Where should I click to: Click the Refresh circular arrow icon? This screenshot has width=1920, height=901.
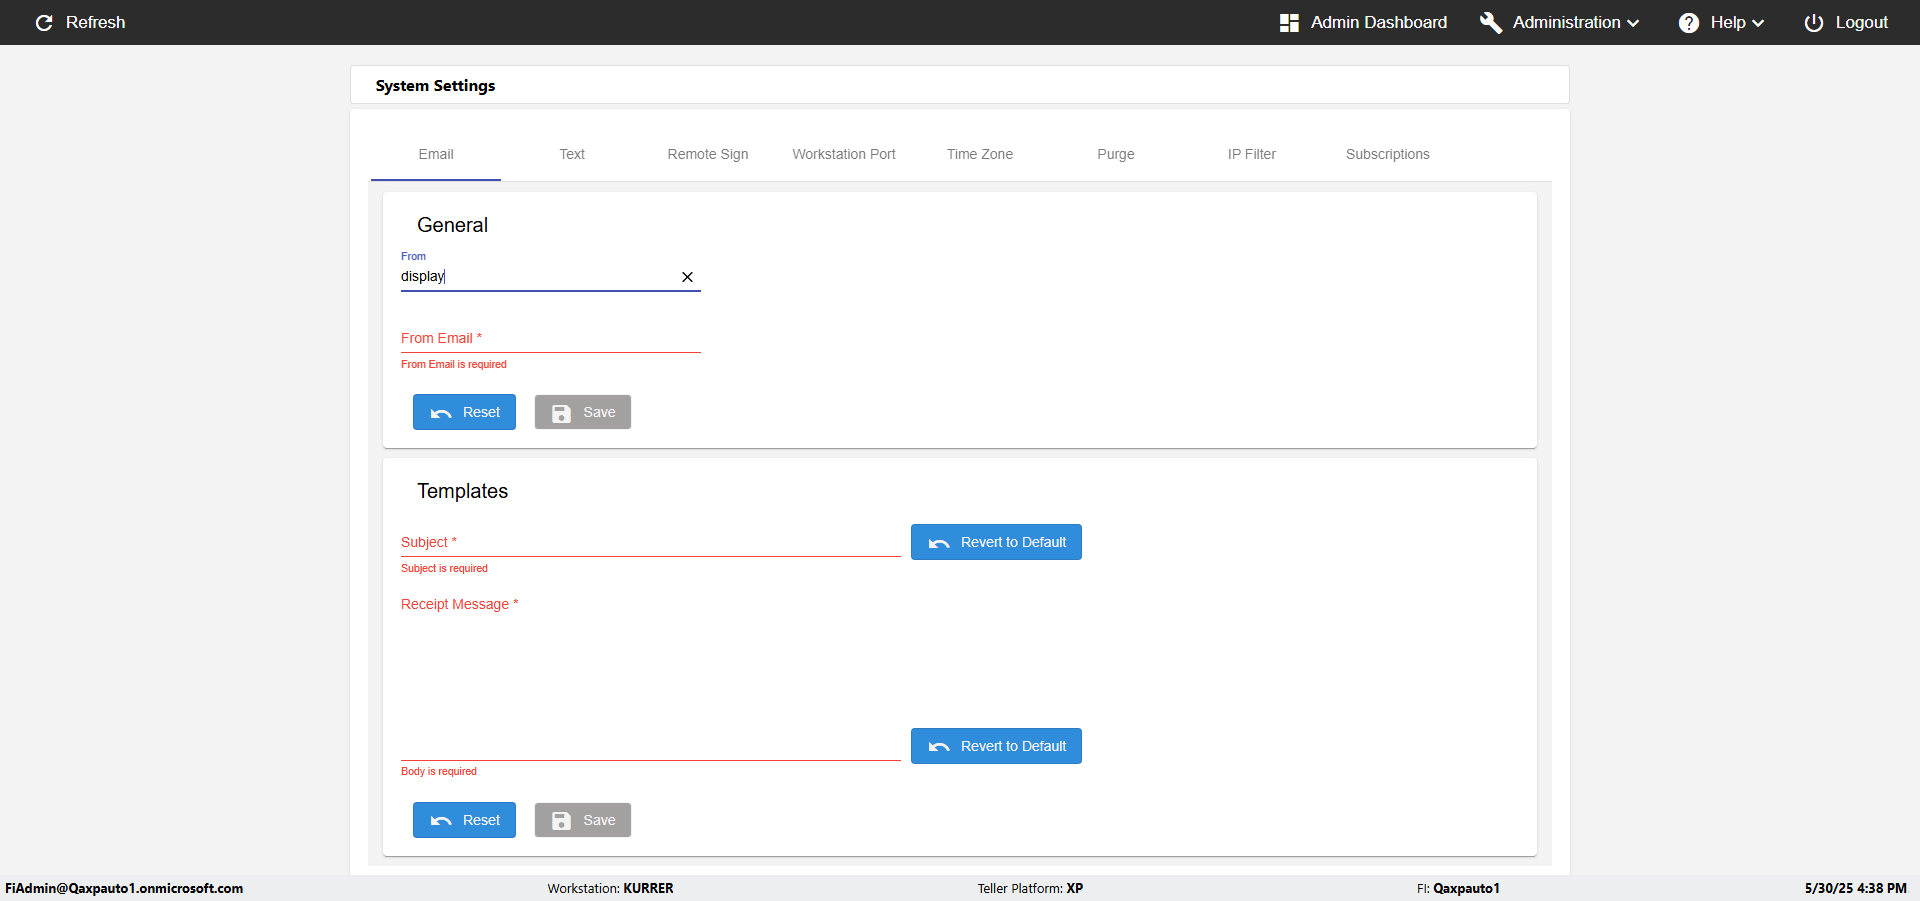click(44, 22)
